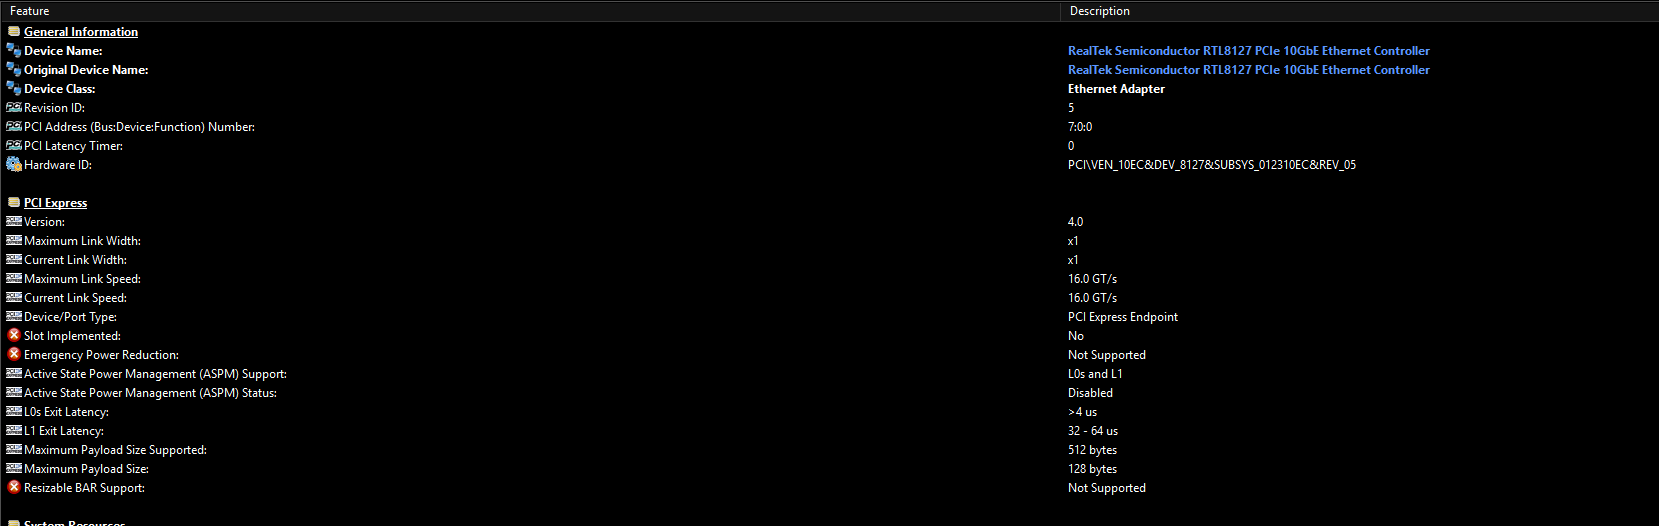Click the Device Name network icon
This screenshot has height=526, width=1659.
14,51
